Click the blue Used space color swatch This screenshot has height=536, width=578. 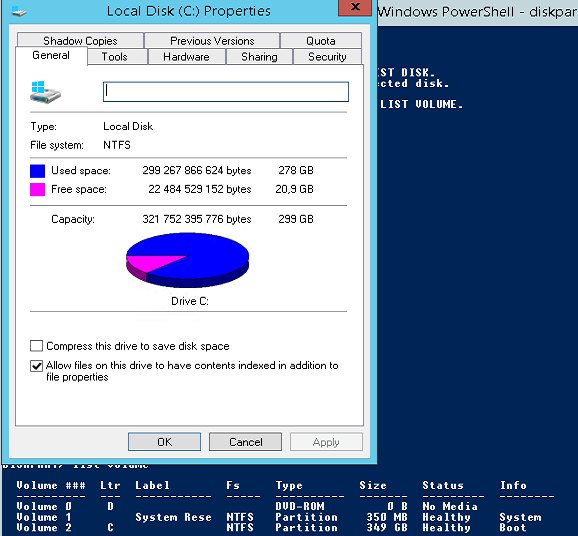tap(37, 171)
